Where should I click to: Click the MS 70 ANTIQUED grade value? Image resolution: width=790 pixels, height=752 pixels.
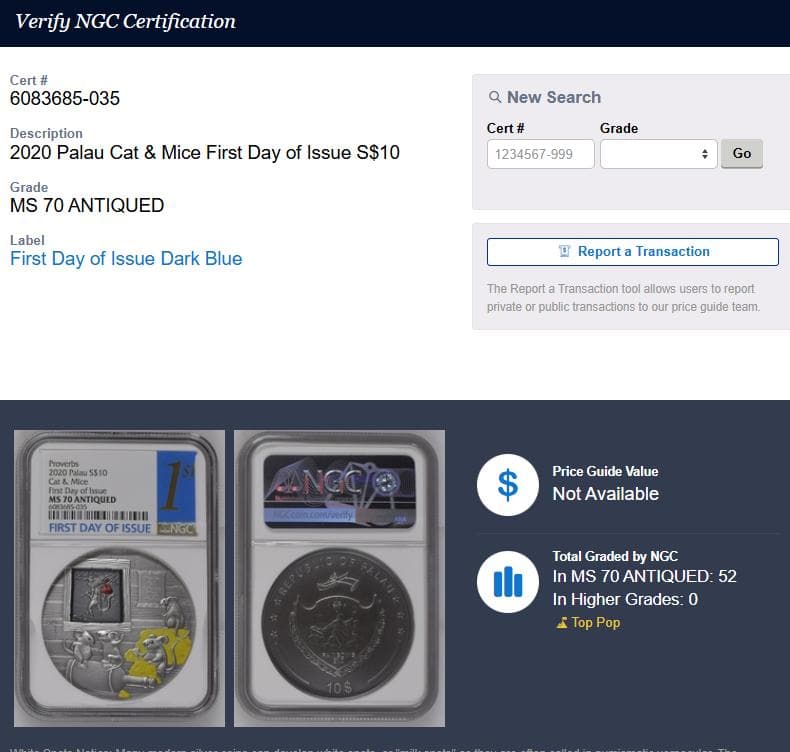(x=87, y=206)
